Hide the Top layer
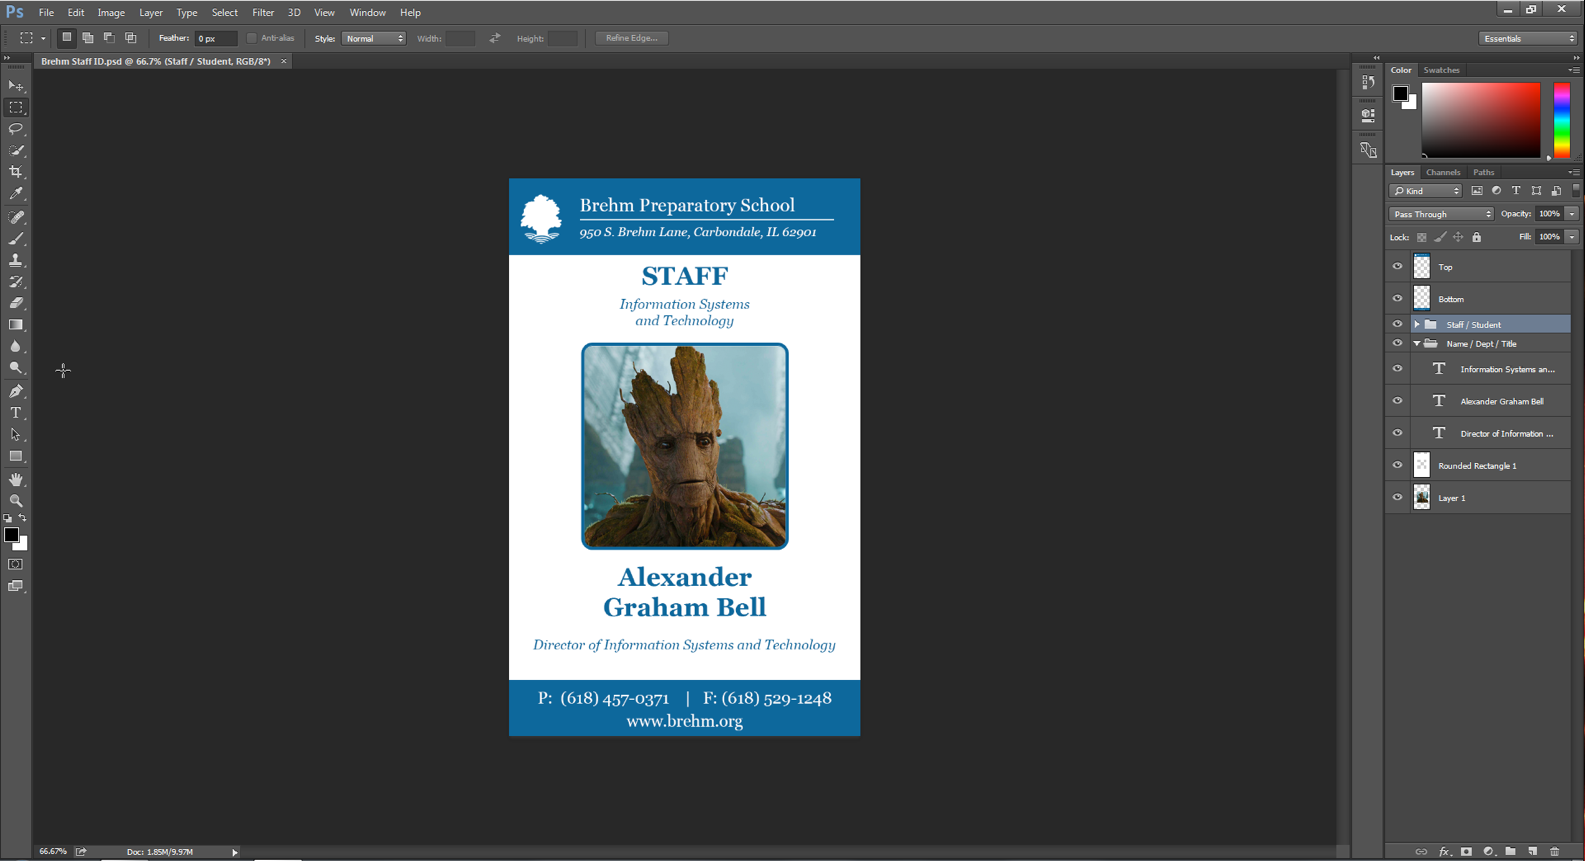 [1397, 267]
